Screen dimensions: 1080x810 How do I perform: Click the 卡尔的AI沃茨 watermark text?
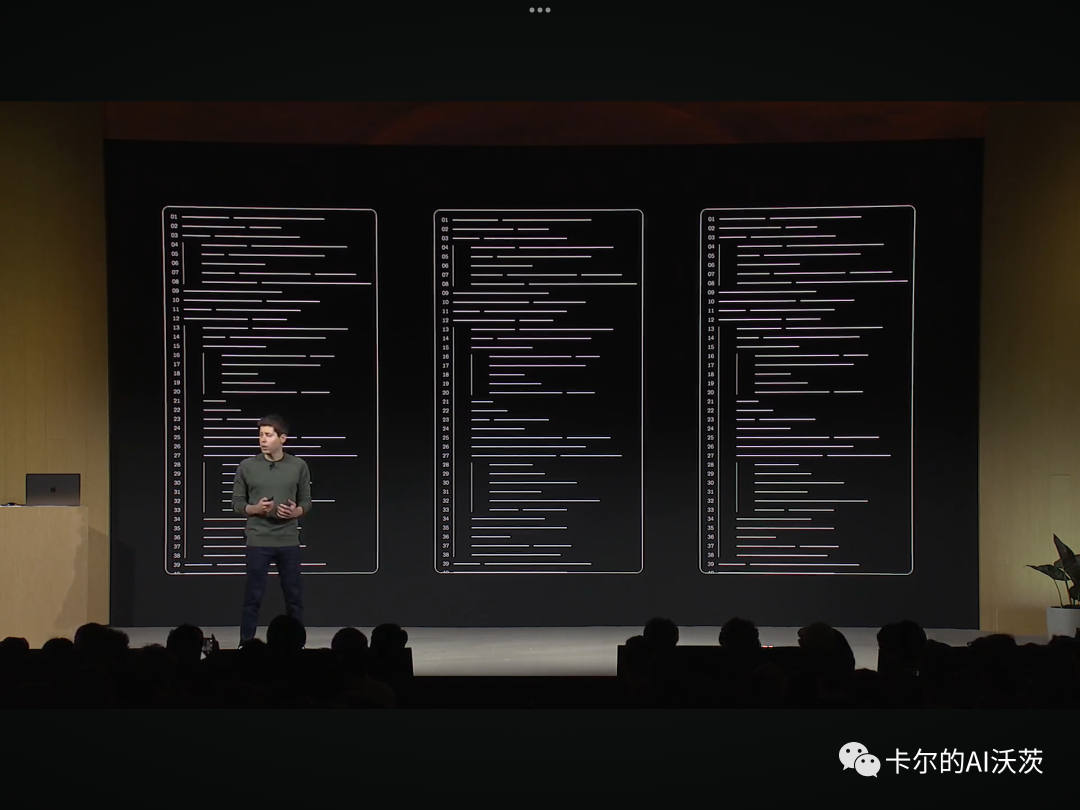click(x=964, y=761)
